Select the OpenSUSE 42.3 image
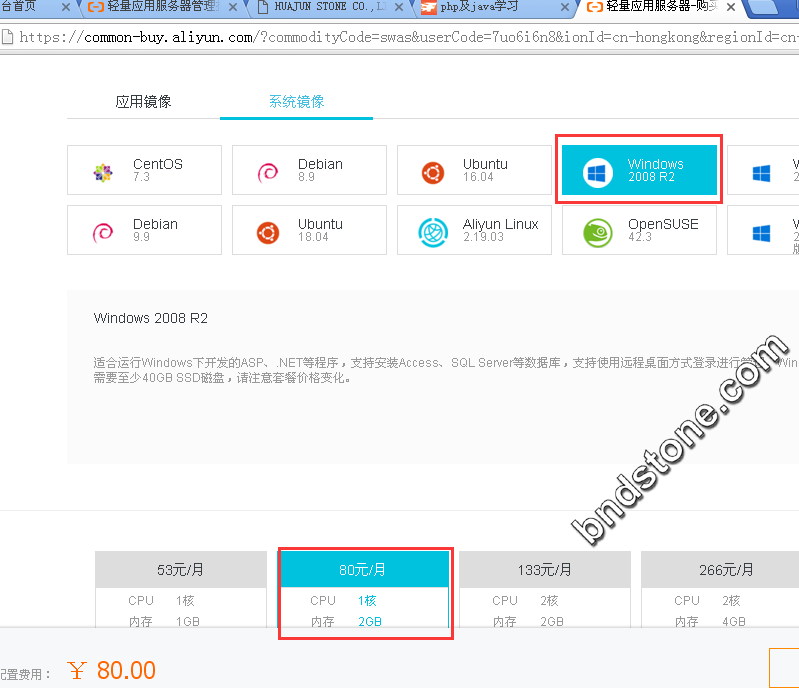Viewport: 799px width, 688px height. (639, 230)
